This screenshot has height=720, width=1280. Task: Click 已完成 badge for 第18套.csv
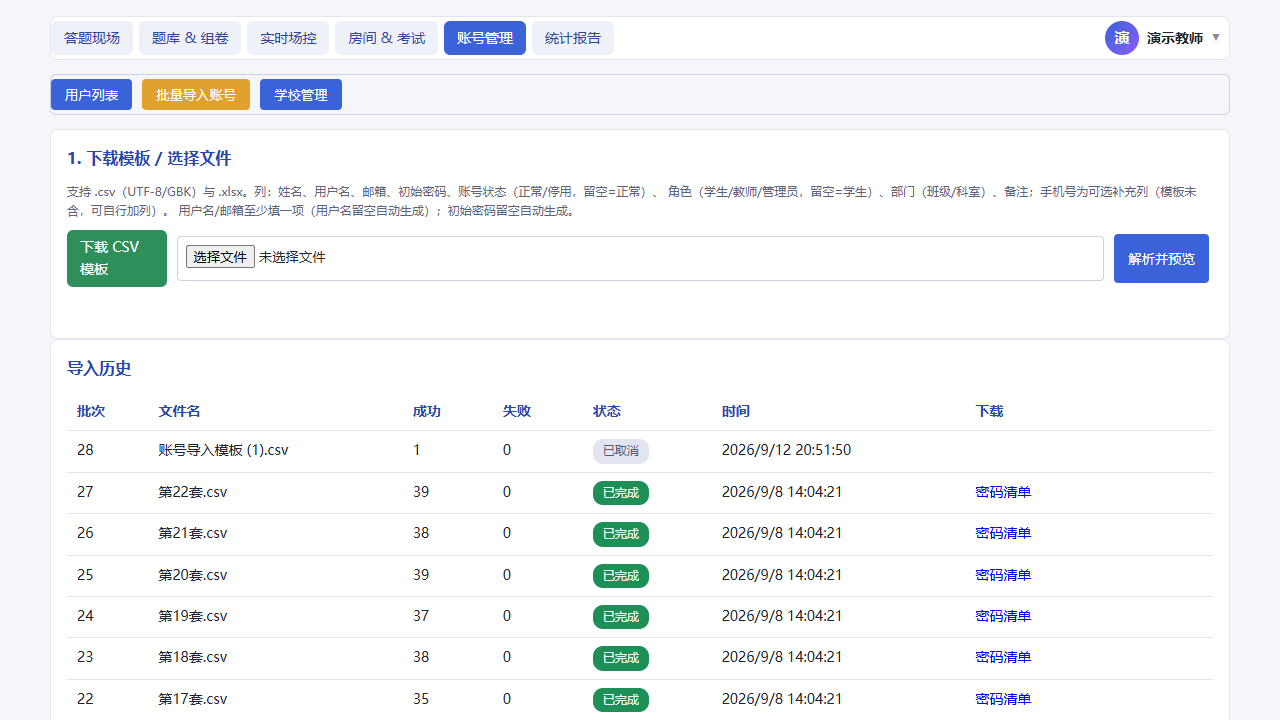point(621,658)
